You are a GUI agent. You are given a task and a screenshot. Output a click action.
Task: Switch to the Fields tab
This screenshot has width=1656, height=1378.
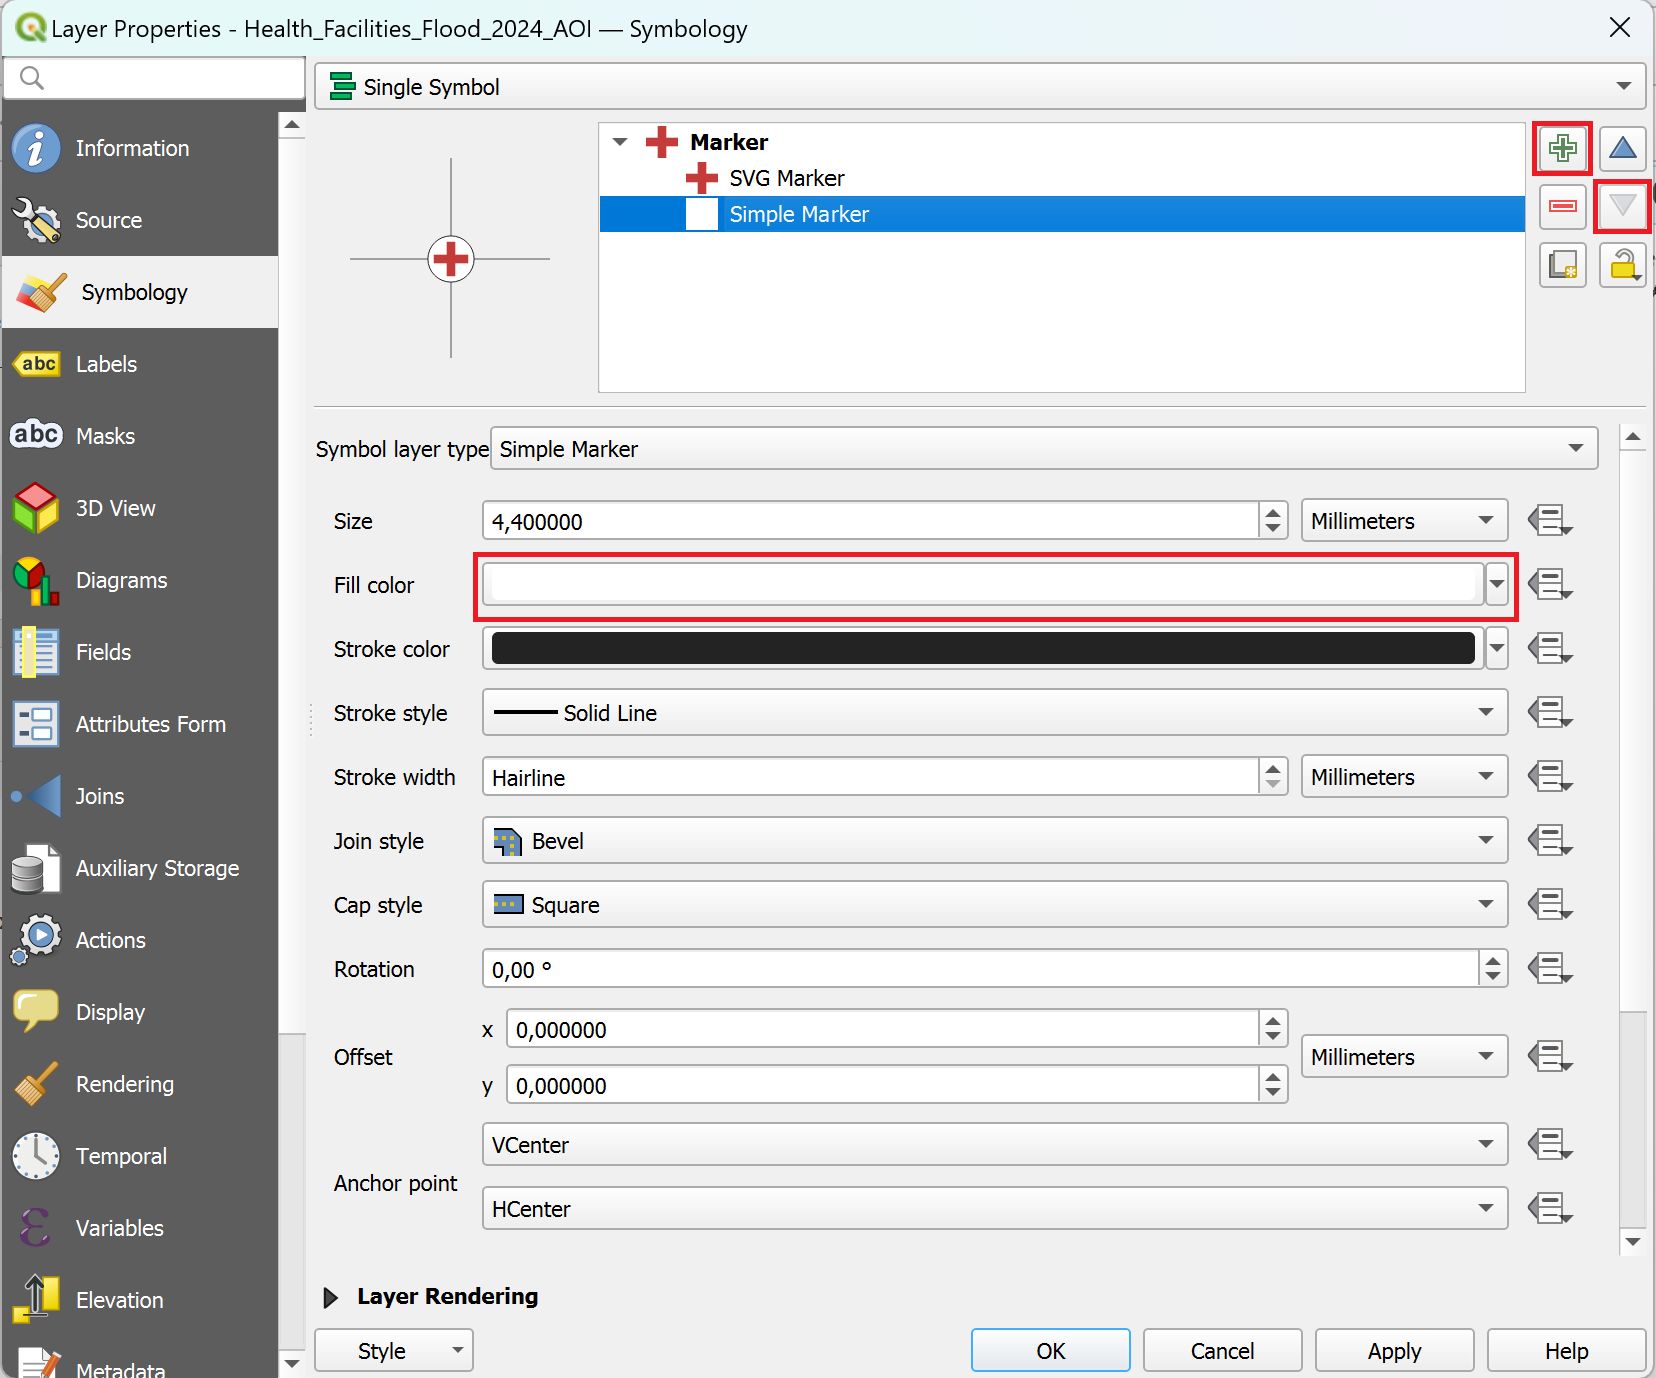[x=103, y=652]
